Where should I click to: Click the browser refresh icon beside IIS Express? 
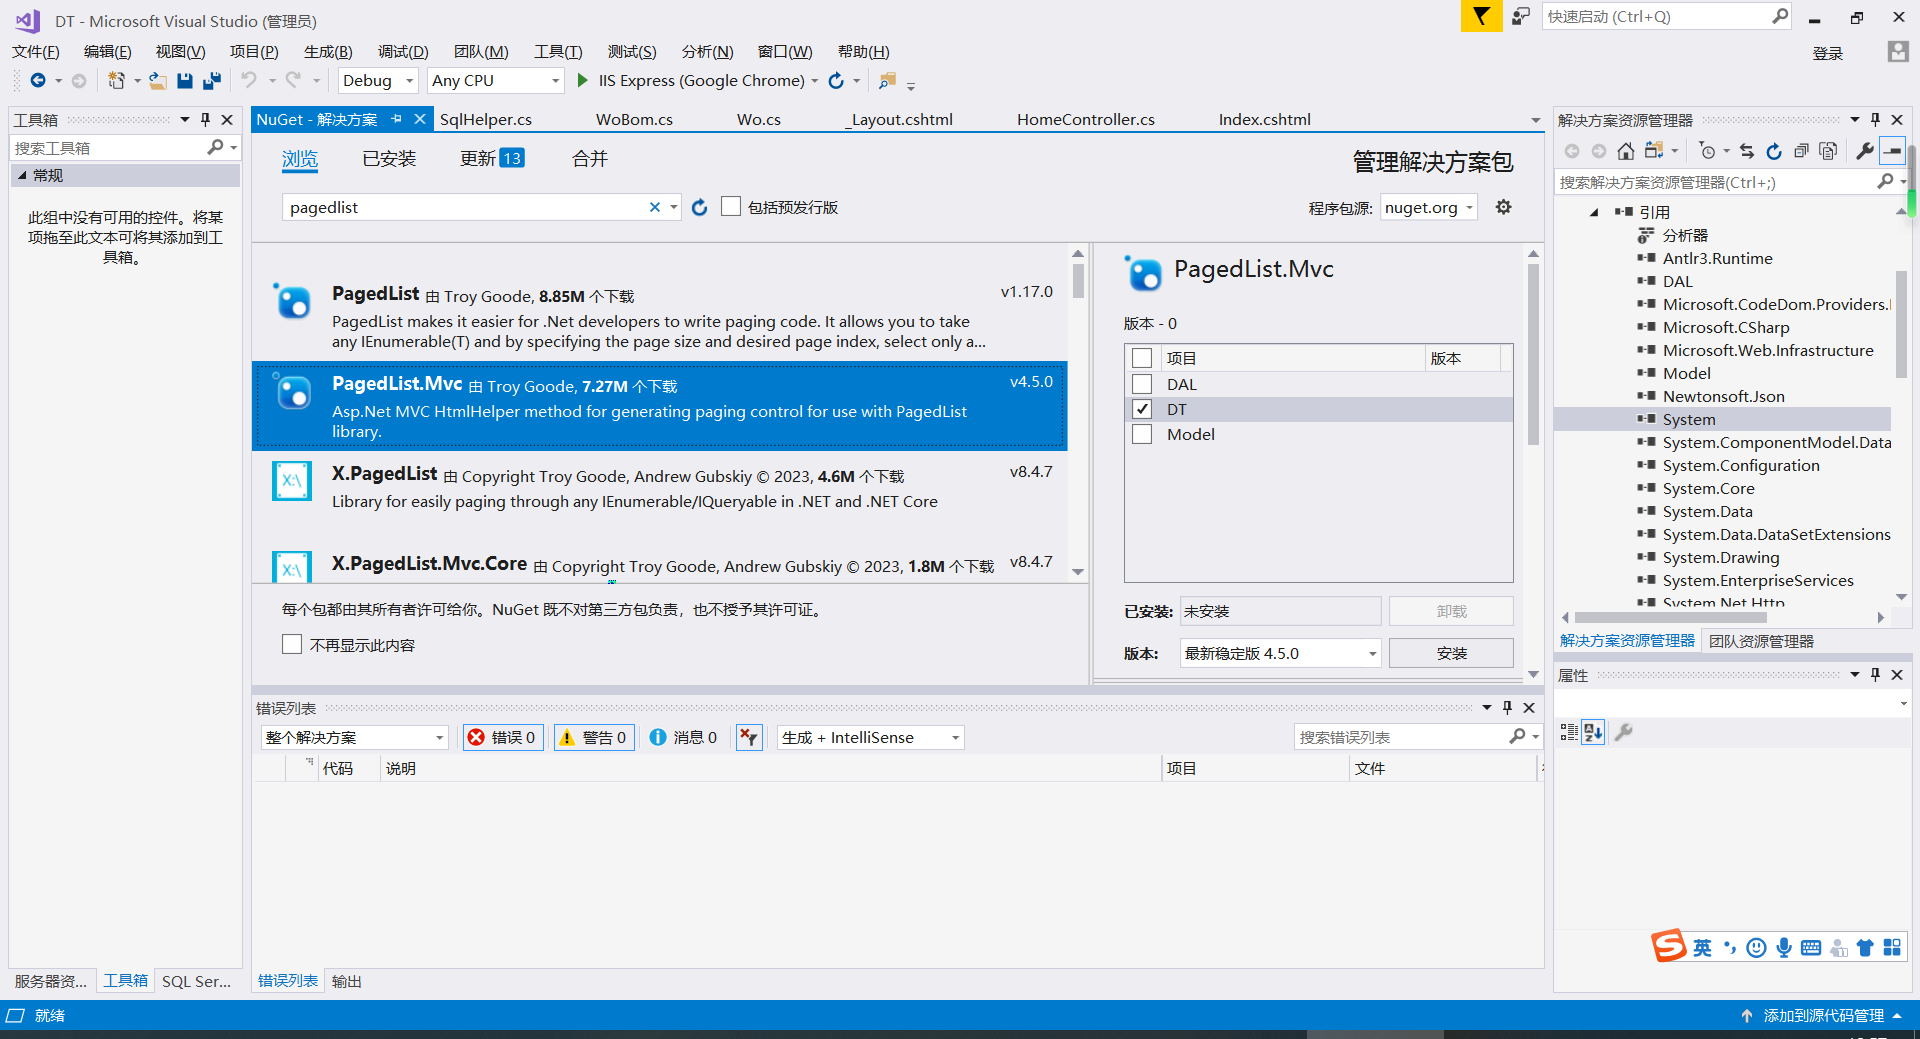pos(836,81)
